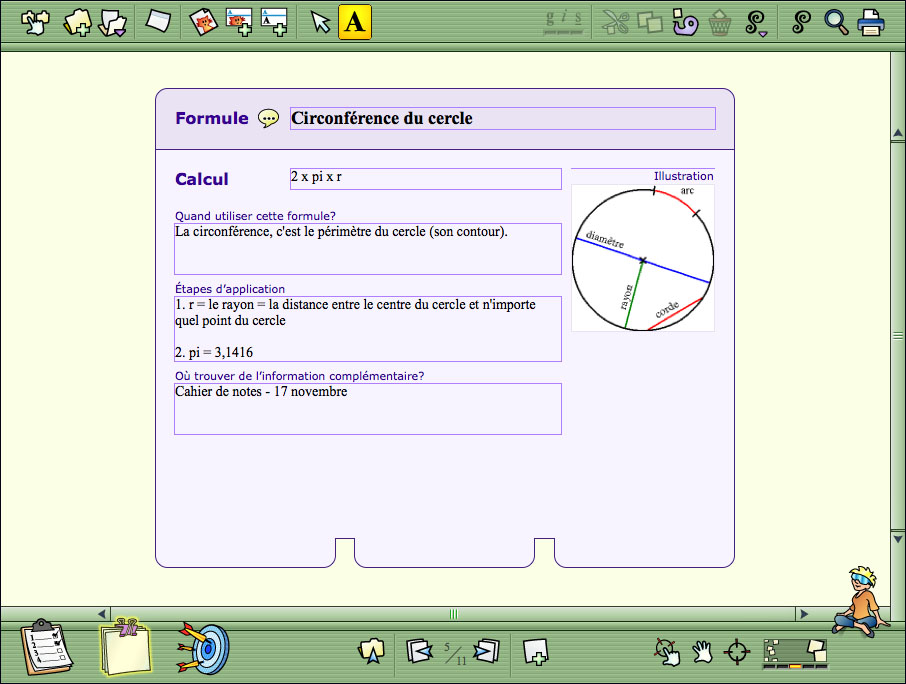Click the zoom level indicator under minimap
906x684 pixels.
795,667
